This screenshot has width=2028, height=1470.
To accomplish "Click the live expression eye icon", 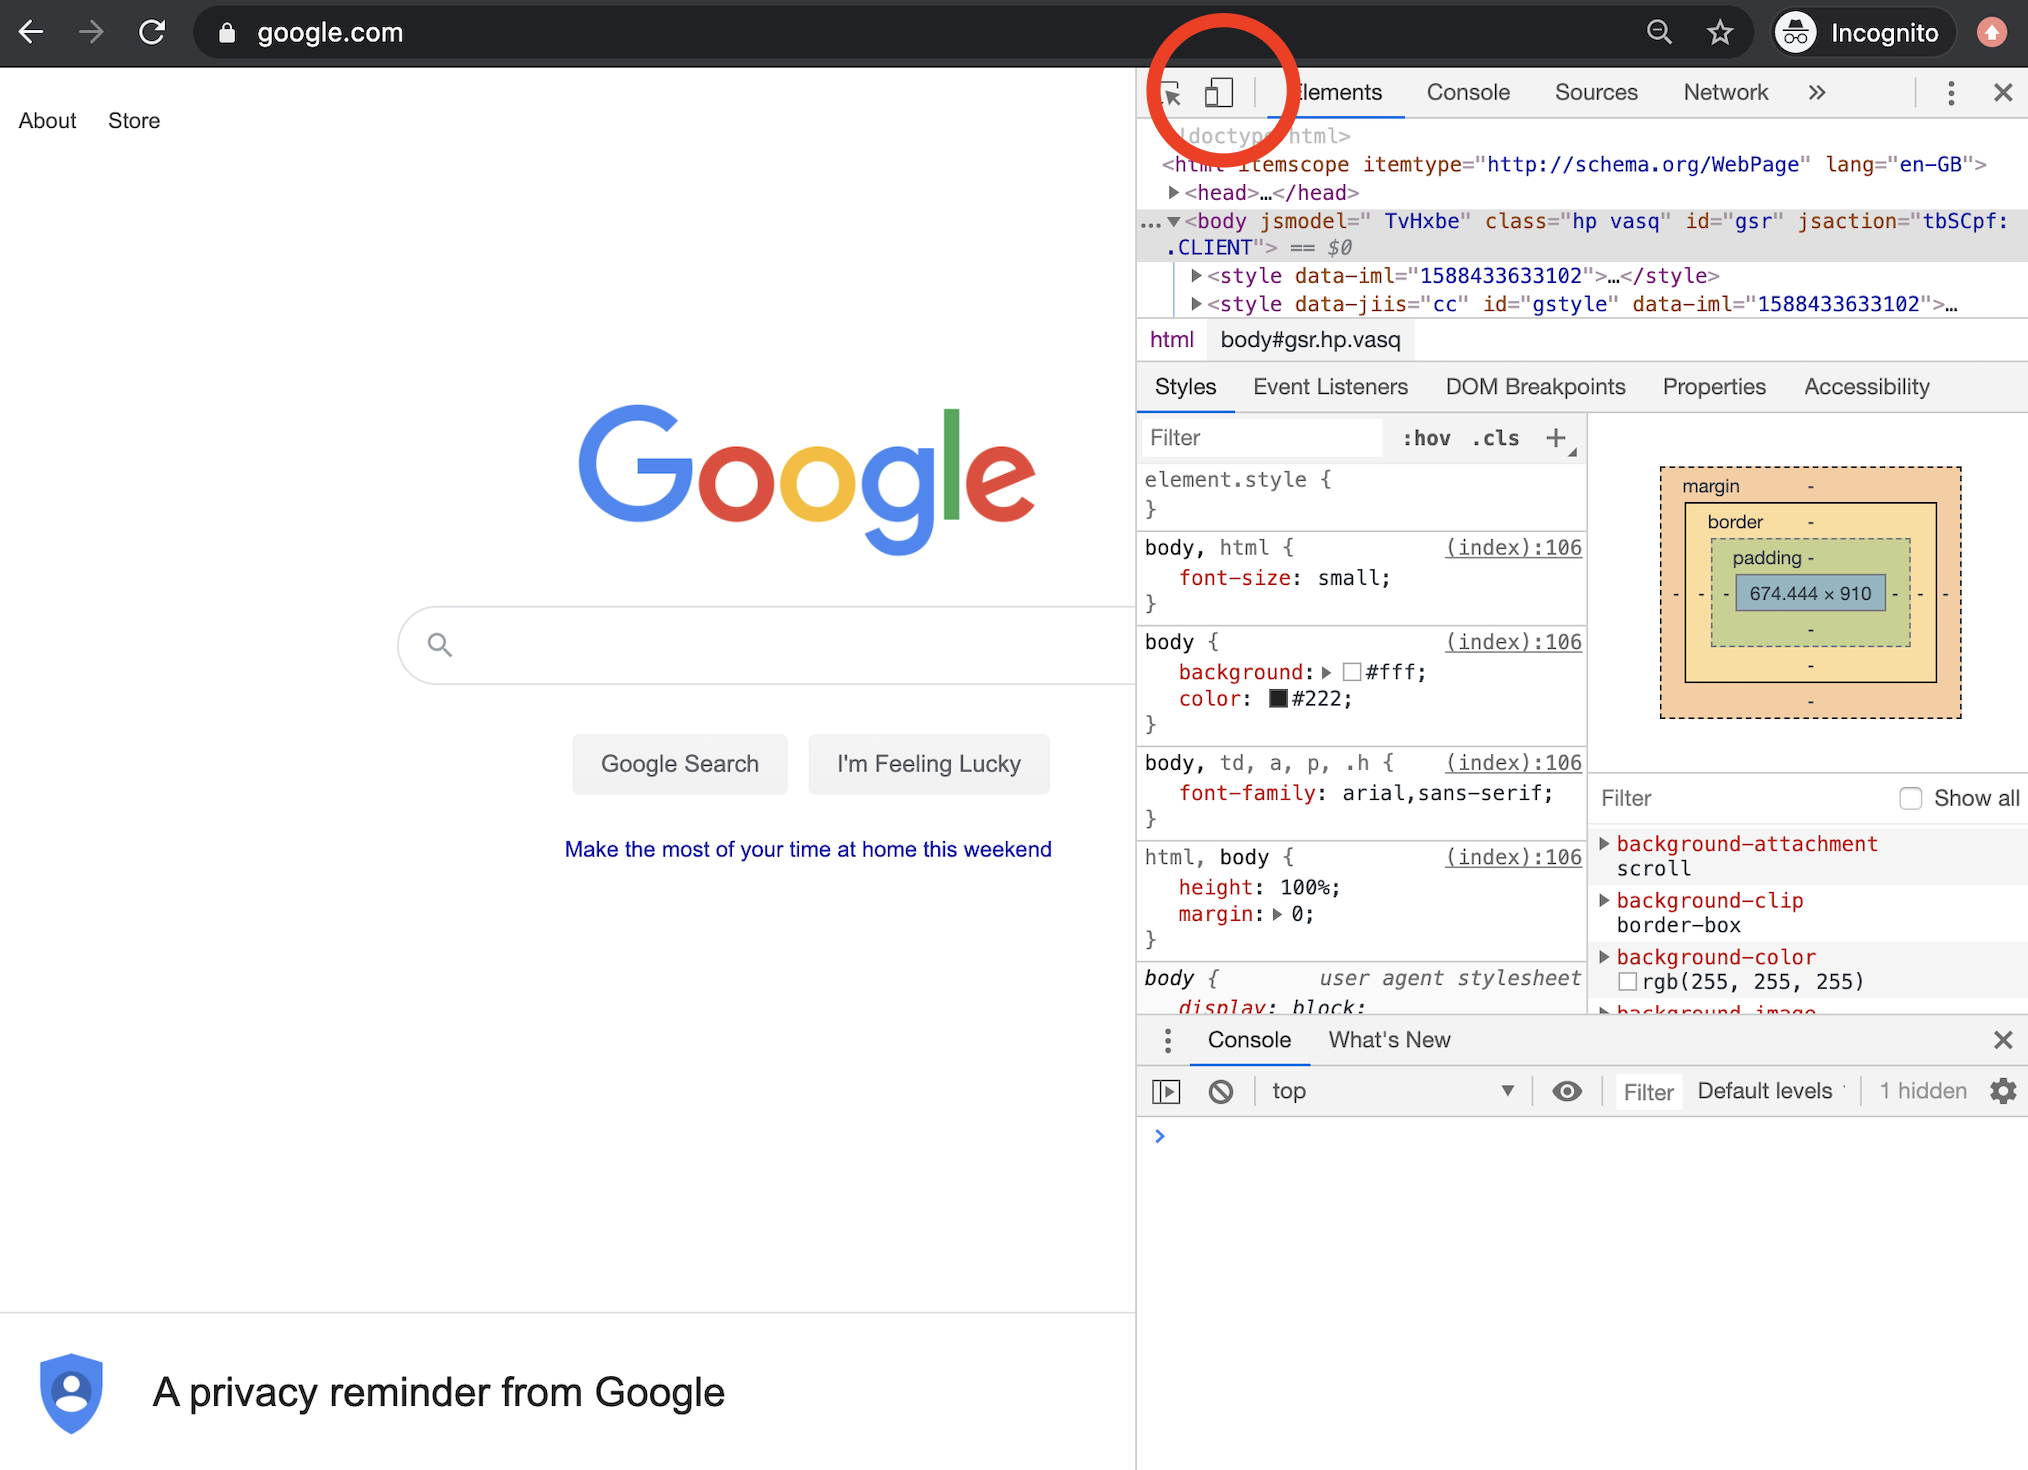I will [x=1567, y=1091].
